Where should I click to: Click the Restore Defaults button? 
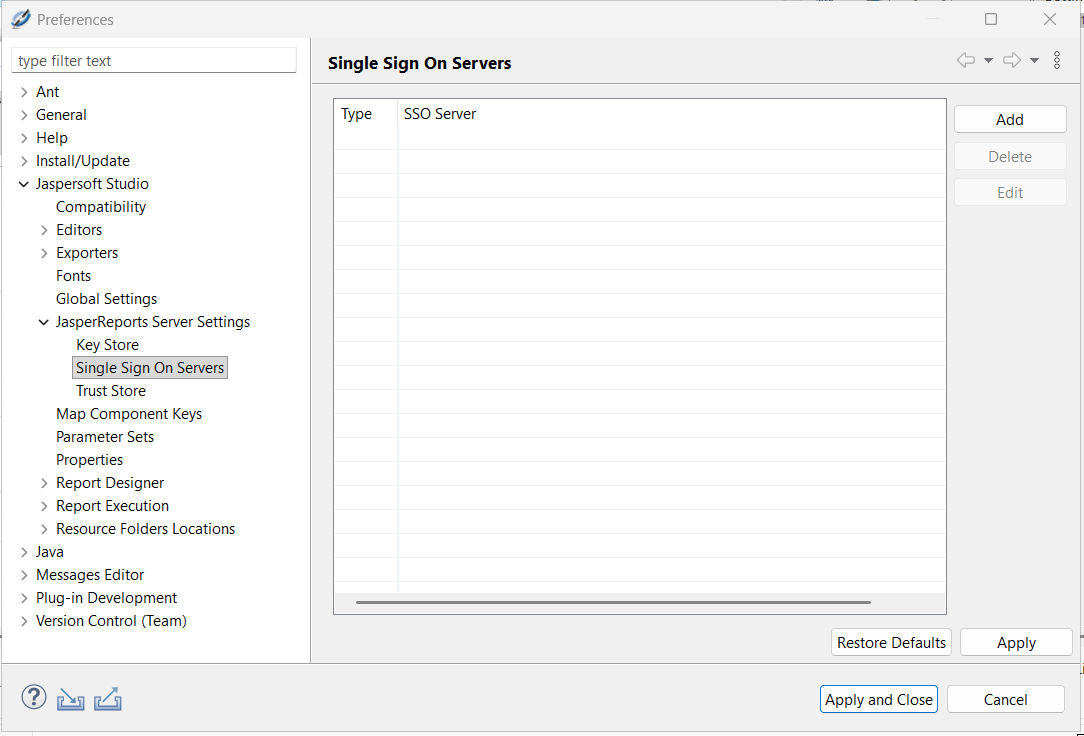[891, 643]
